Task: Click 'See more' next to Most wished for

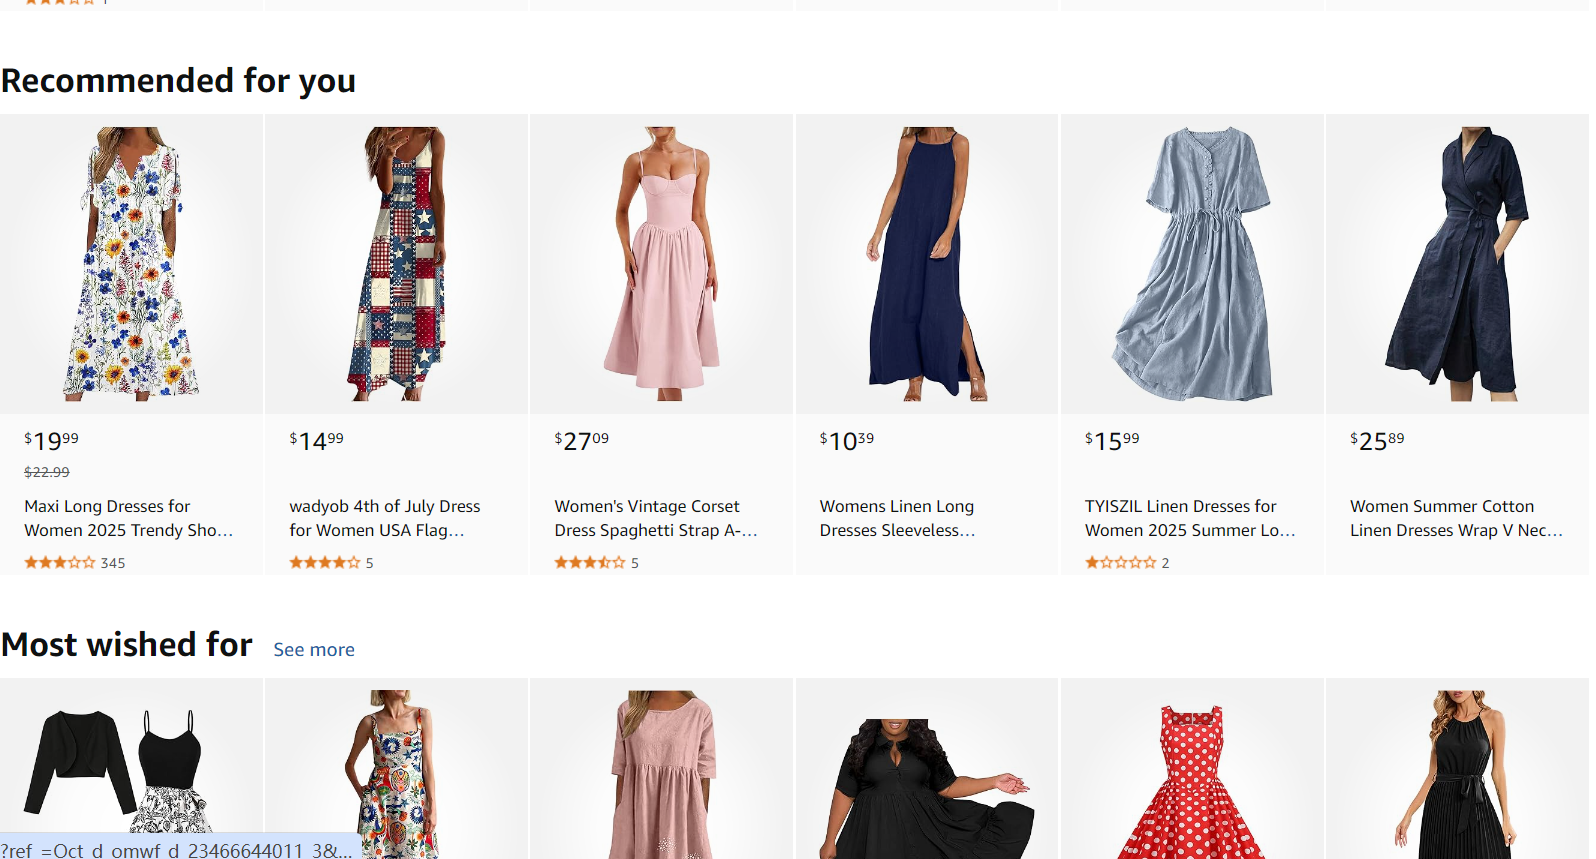Action: 314,650
